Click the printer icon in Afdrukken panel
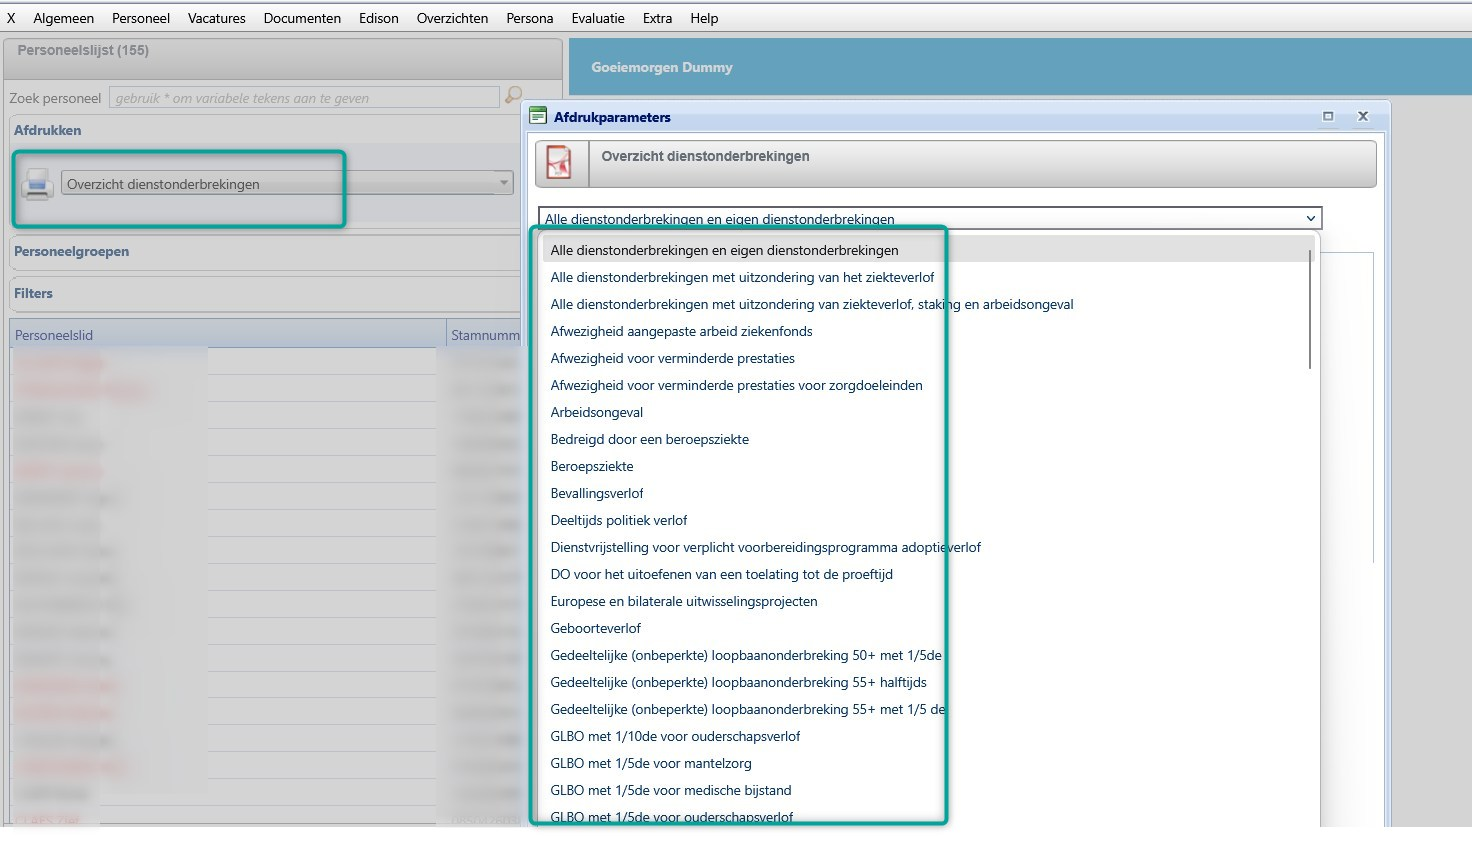1472x853 pixels. (37, 184)
